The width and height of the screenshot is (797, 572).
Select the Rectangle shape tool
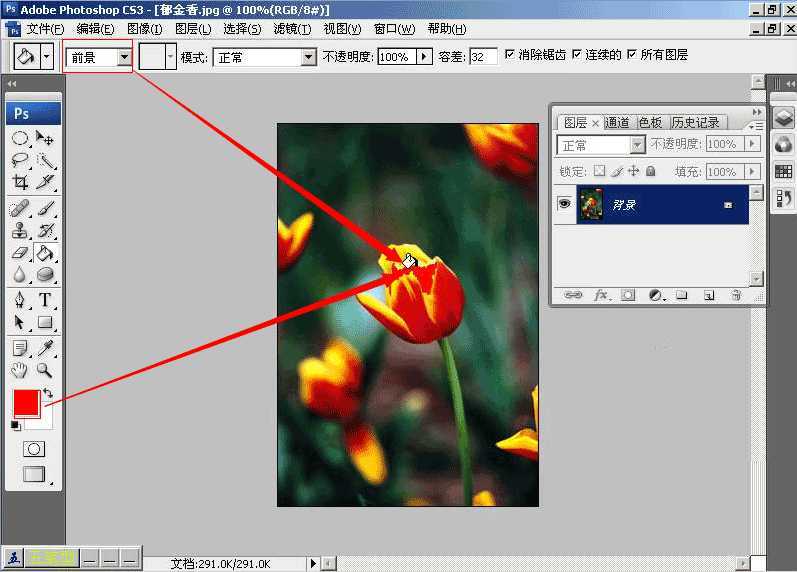point(45,322)
